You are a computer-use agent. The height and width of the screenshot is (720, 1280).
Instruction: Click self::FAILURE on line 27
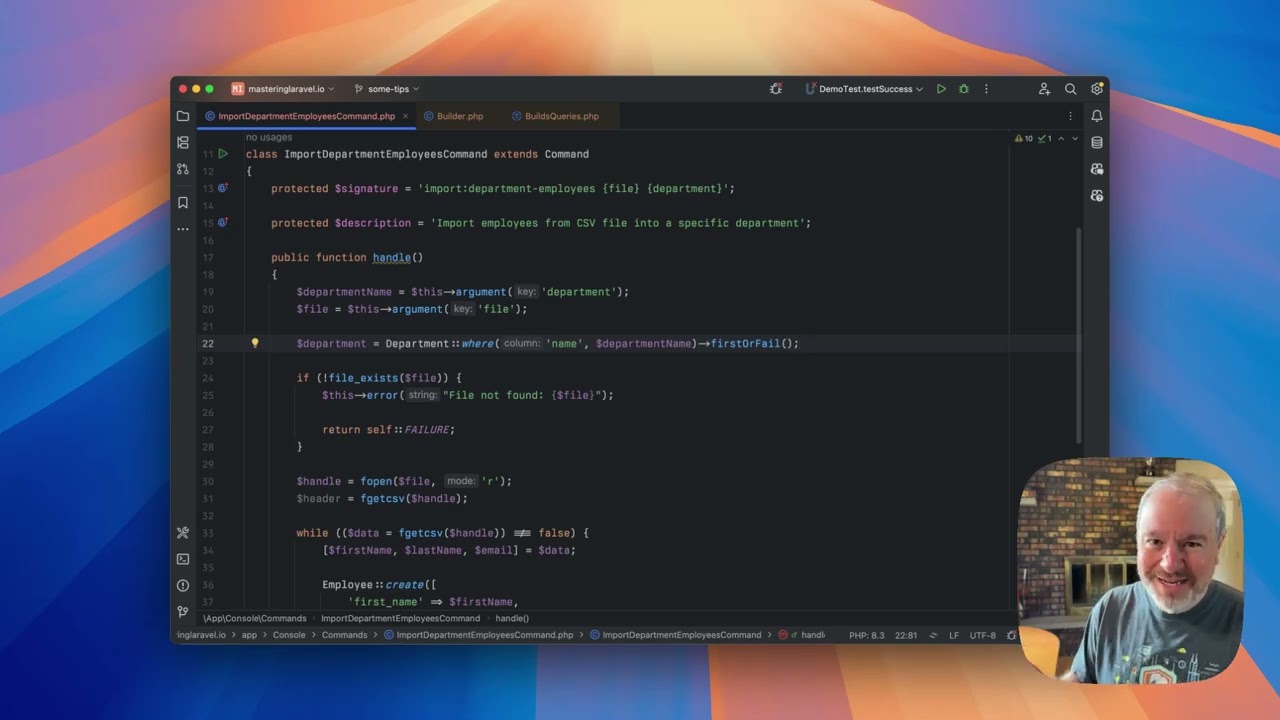tap(410, 429)
